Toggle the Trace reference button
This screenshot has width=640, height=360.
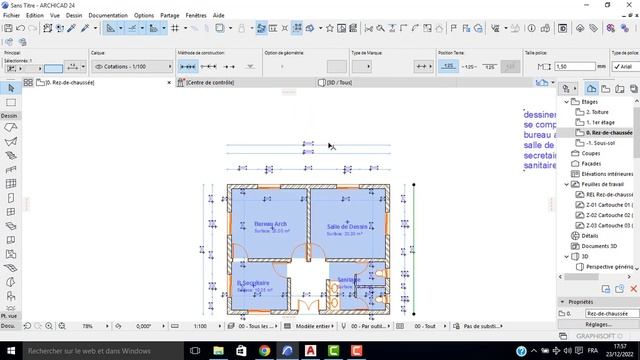coord(220,28)
